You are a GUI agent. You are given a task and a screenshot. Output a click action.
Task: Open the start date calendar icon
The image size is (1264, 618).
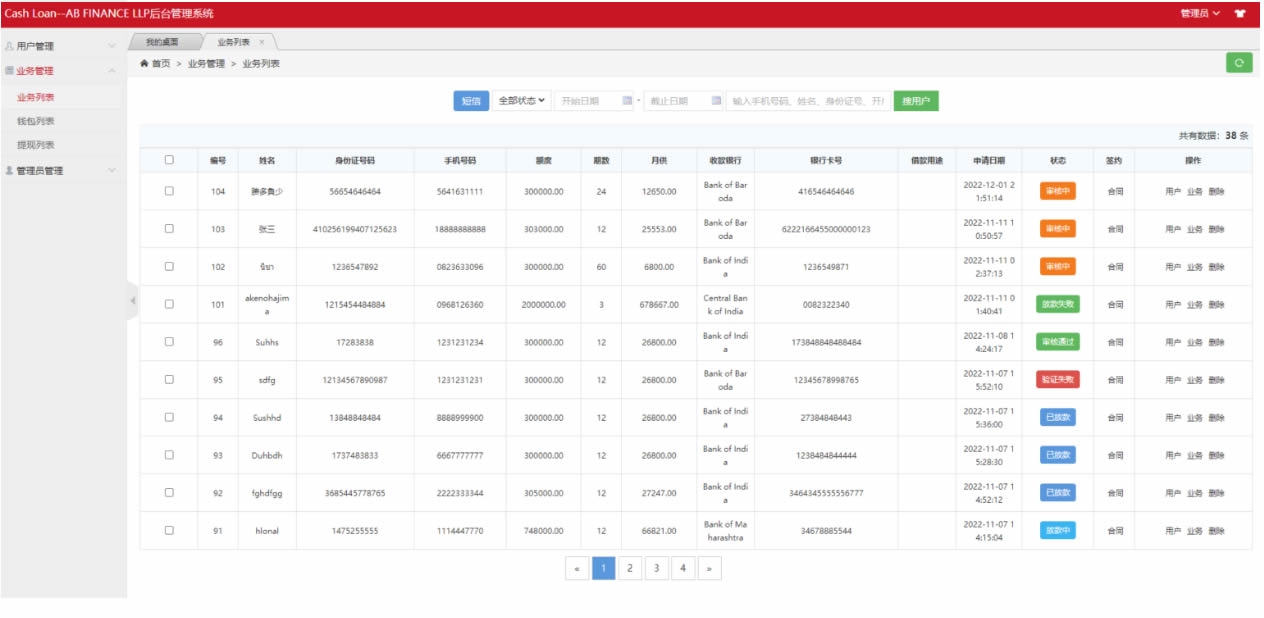627,101
